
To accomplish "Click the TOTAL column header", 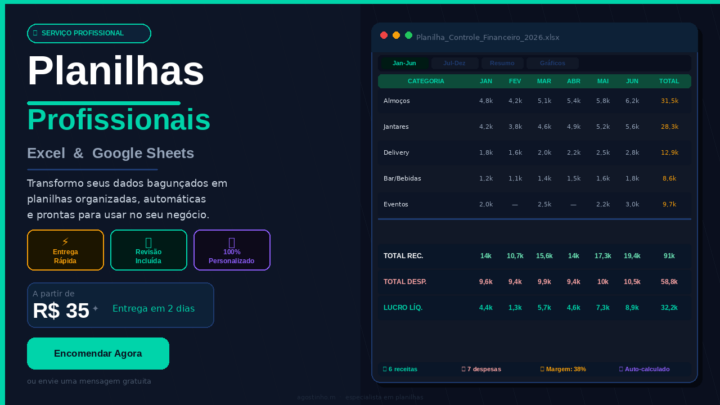I will [669, 81].
